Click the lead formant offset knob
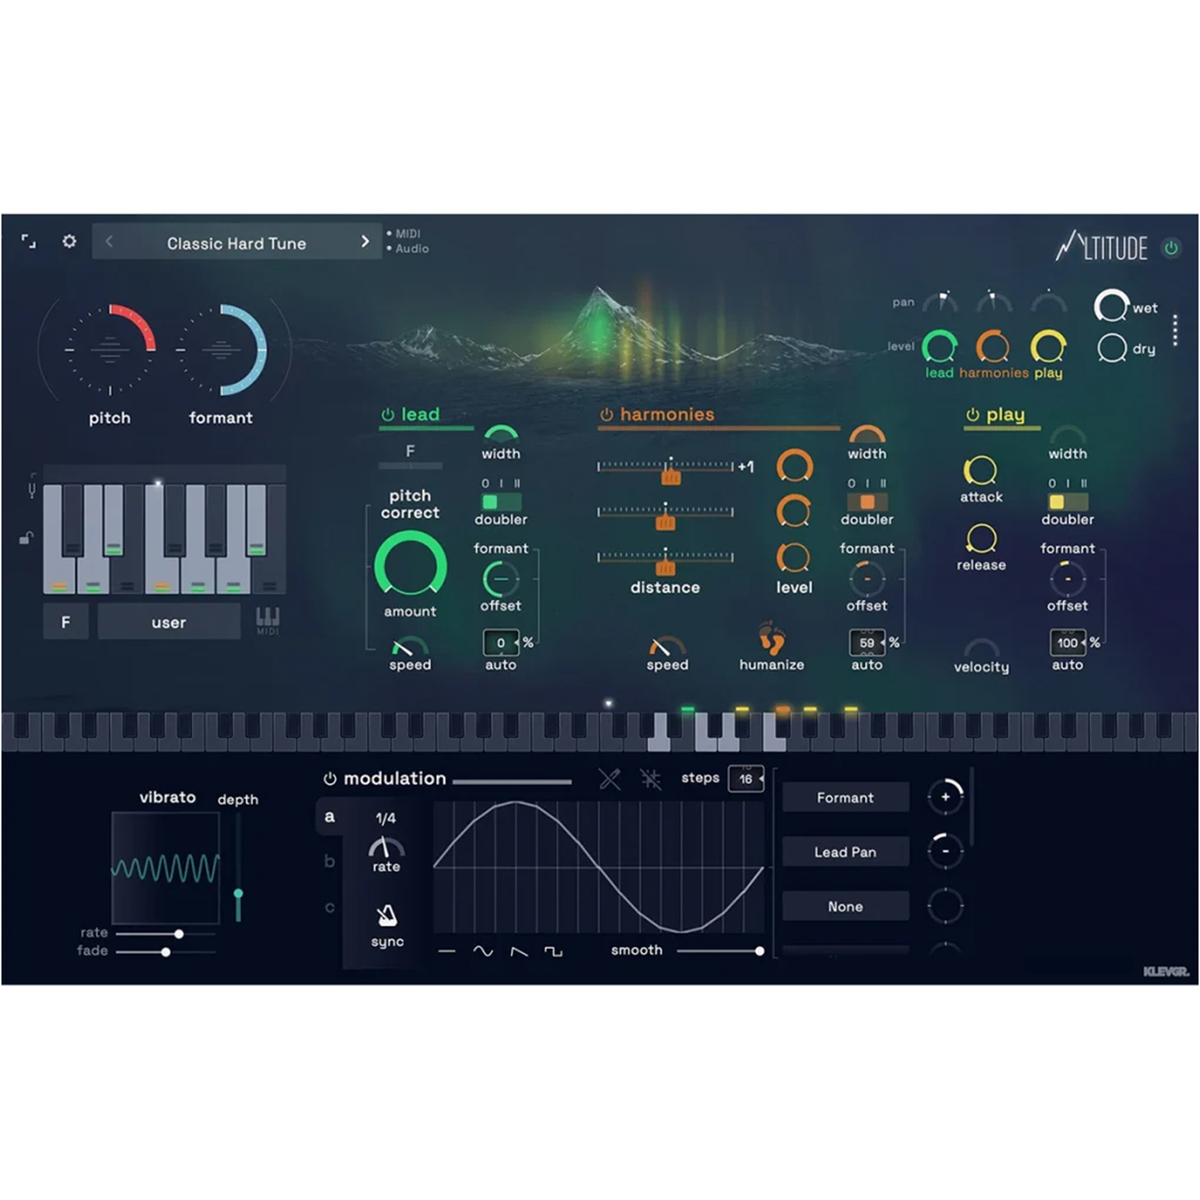 (501, 578)
